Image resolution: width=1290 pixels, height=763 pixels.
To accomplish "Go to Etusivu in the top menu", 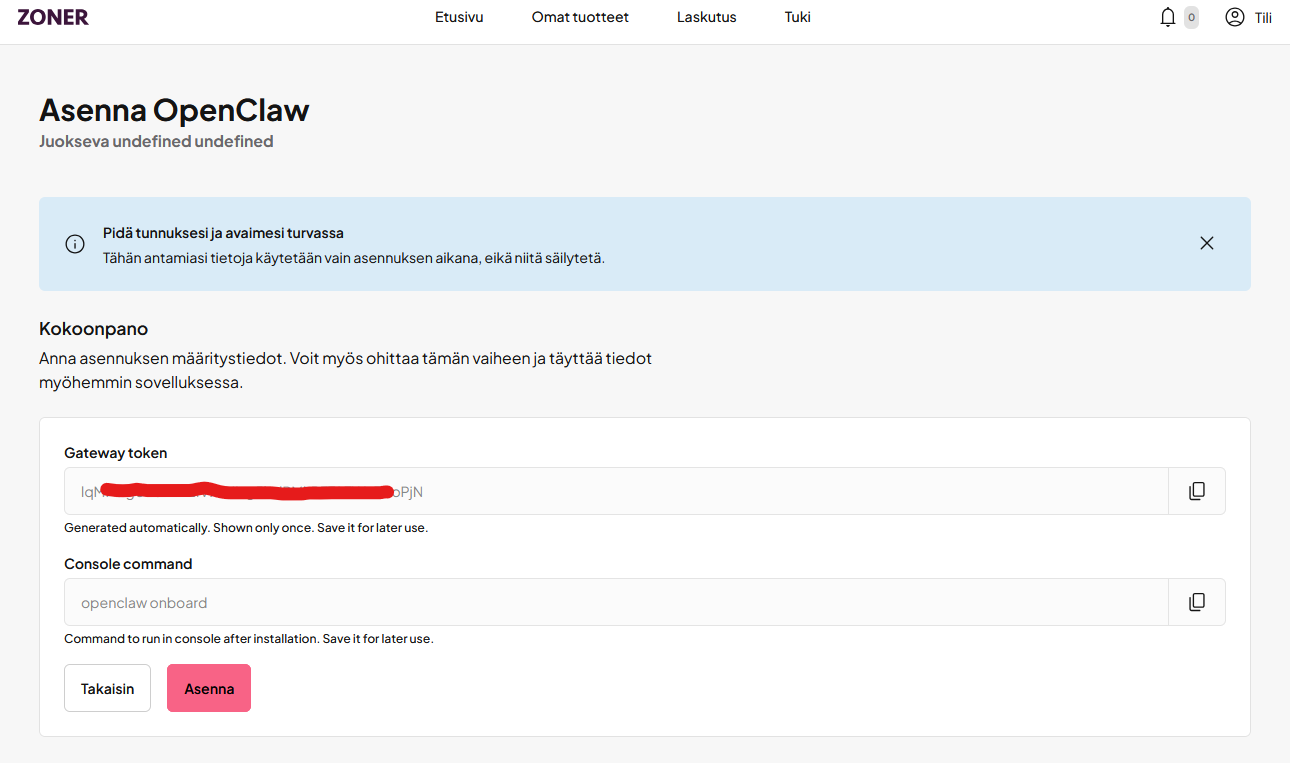I will coord(459,17).
